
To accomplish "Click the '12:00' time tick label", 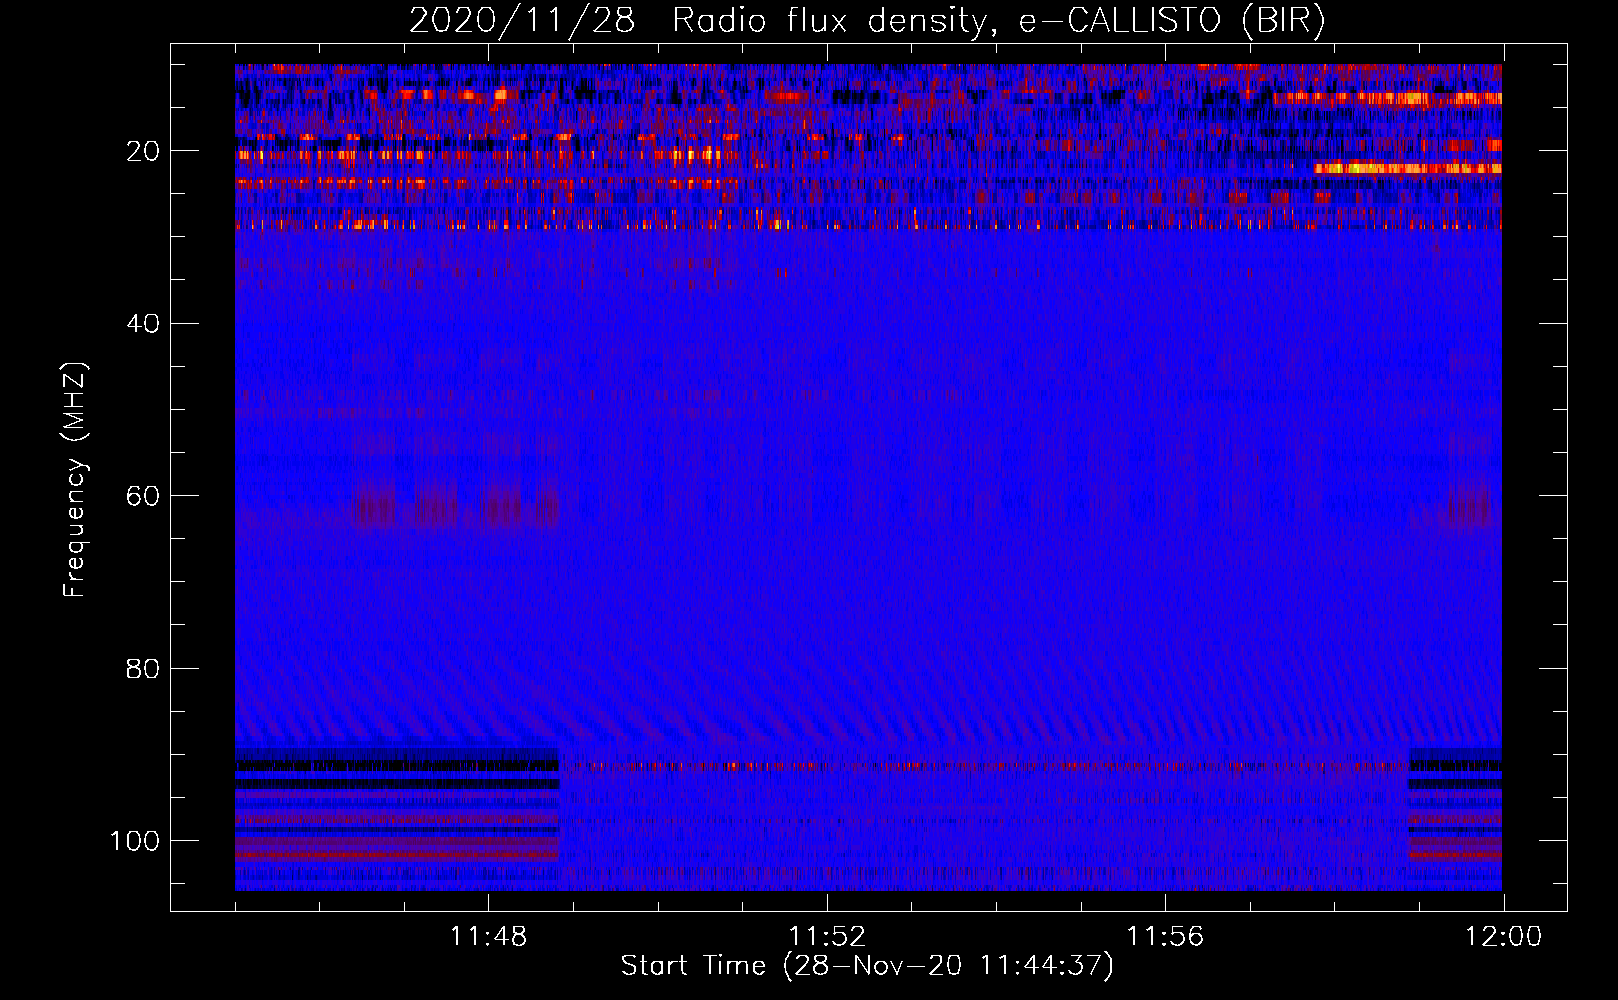I will (x=1503, y=937).
